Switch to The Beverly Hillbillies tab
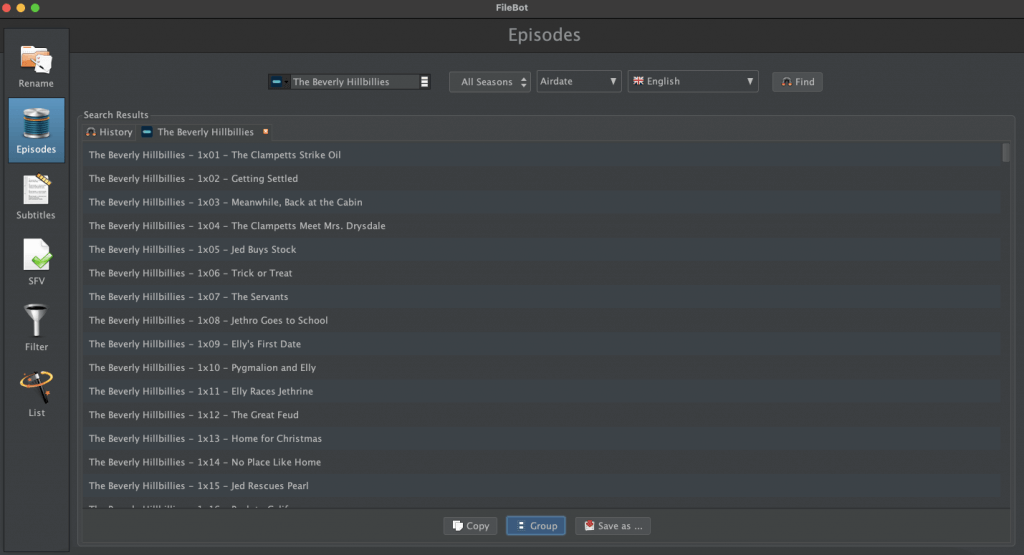1024x555 pixels. 206,132
